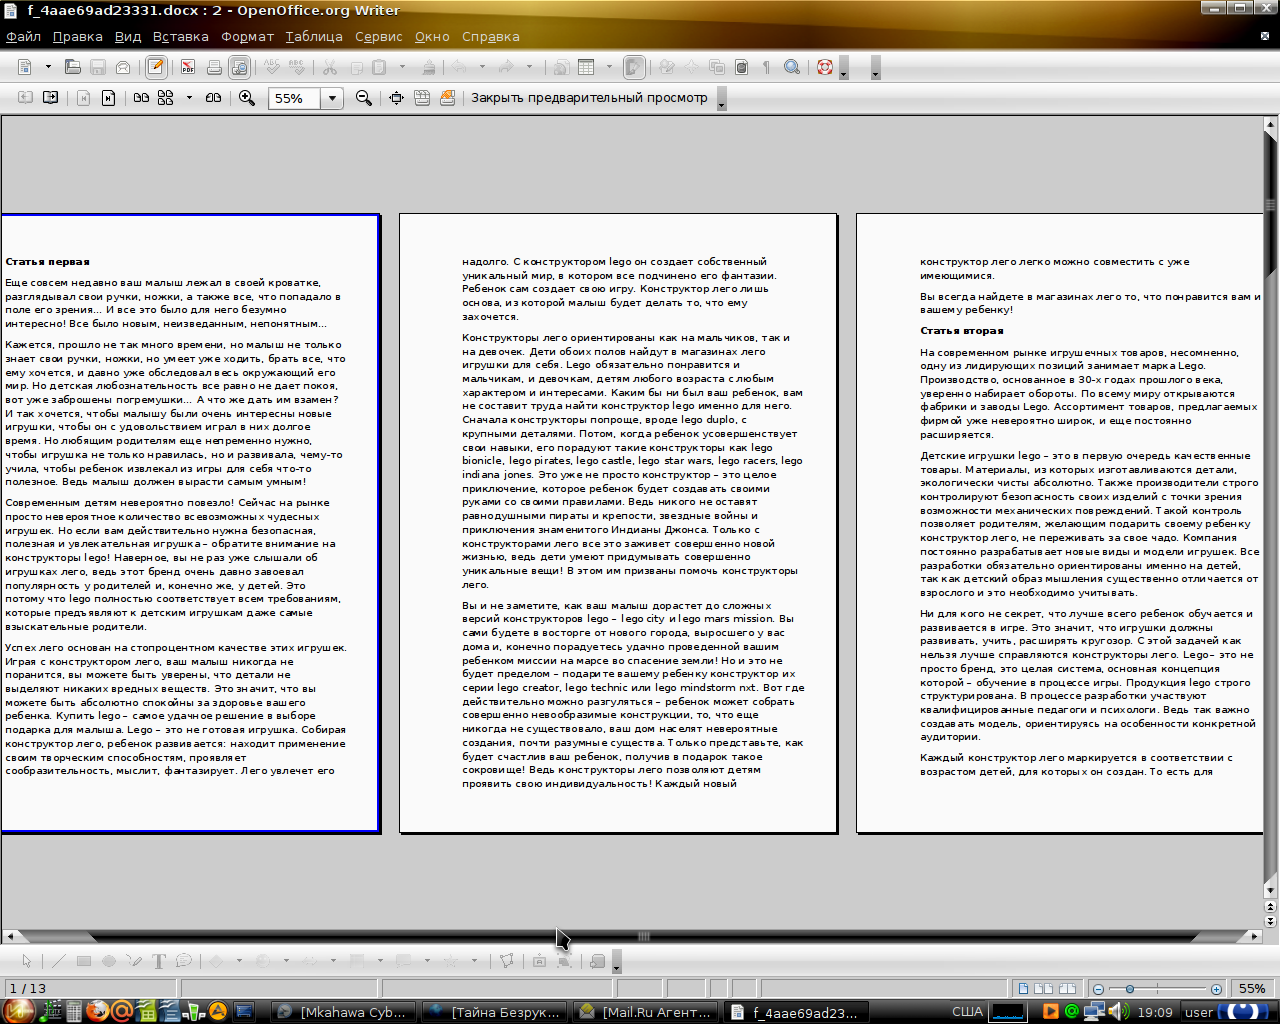Jump to last page of document
Image resolution: width=1280 pixels, height=1024 pixels.
(x=108, y=98)
